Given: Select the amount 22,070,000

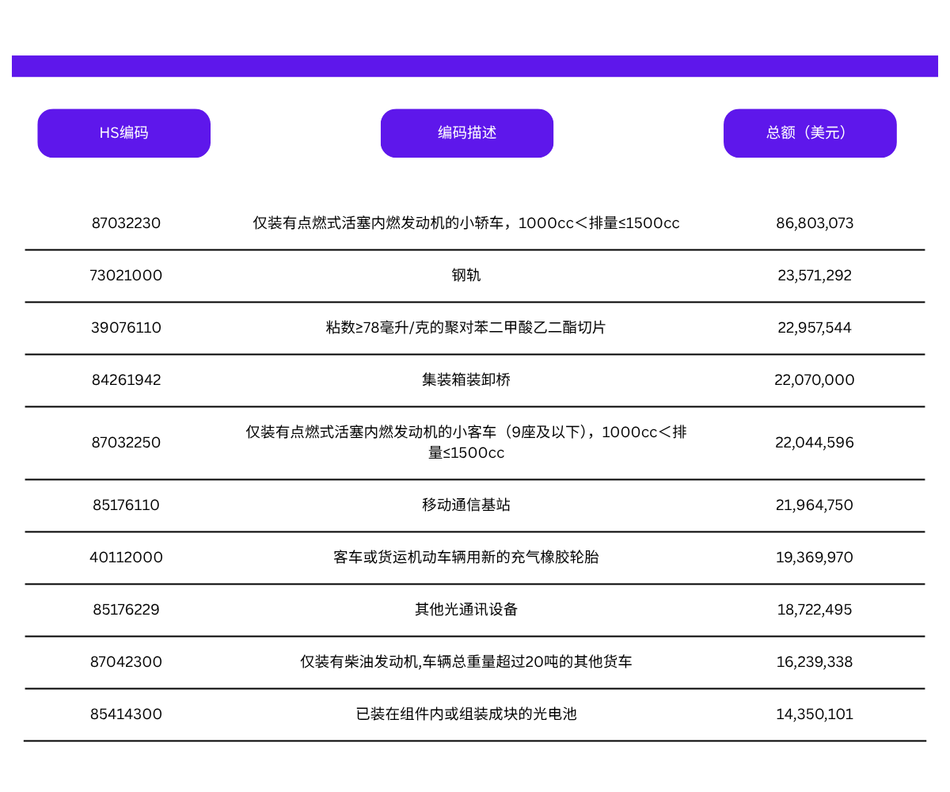Looking at the screenshot, I should (x=814, y=380).
